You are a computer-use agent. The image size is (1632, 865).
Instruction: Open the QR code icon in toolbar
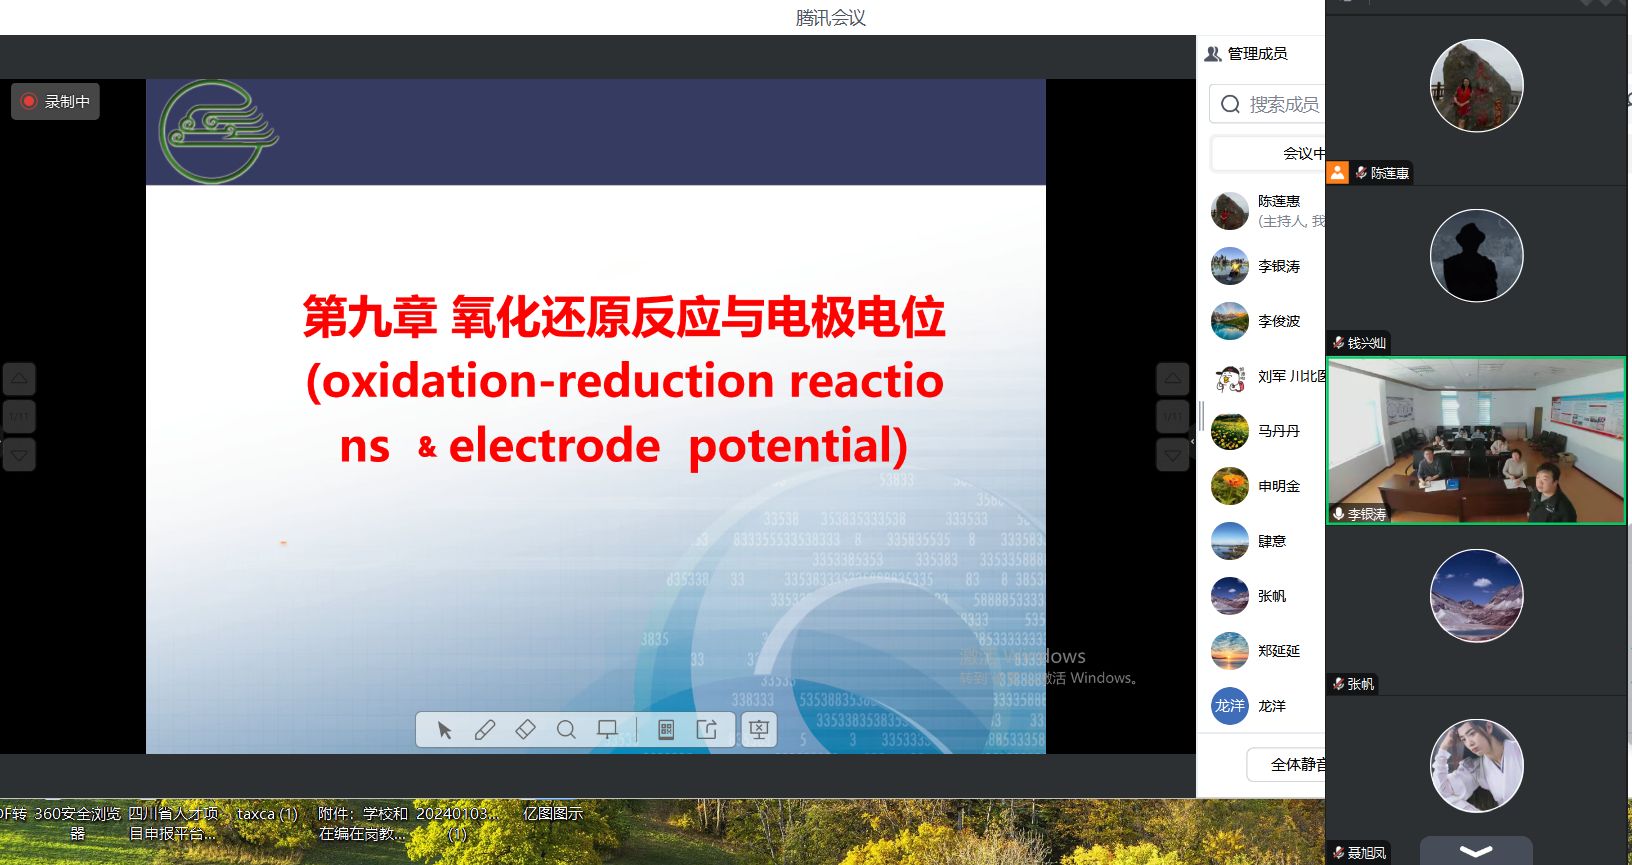tap(666, 730)
